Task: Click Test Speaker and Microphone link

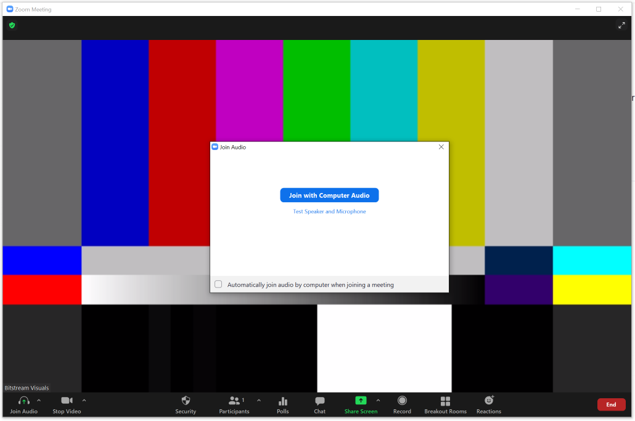Action: tap(329, 212)
